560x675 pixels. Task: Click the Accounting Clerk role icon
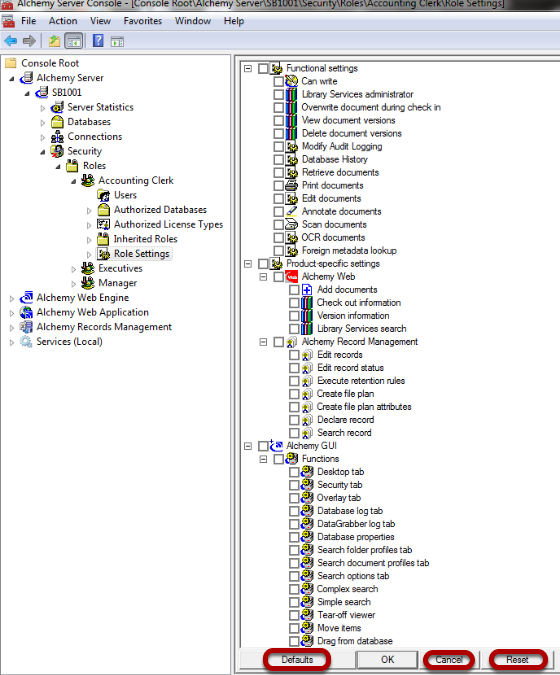[88, 180]
